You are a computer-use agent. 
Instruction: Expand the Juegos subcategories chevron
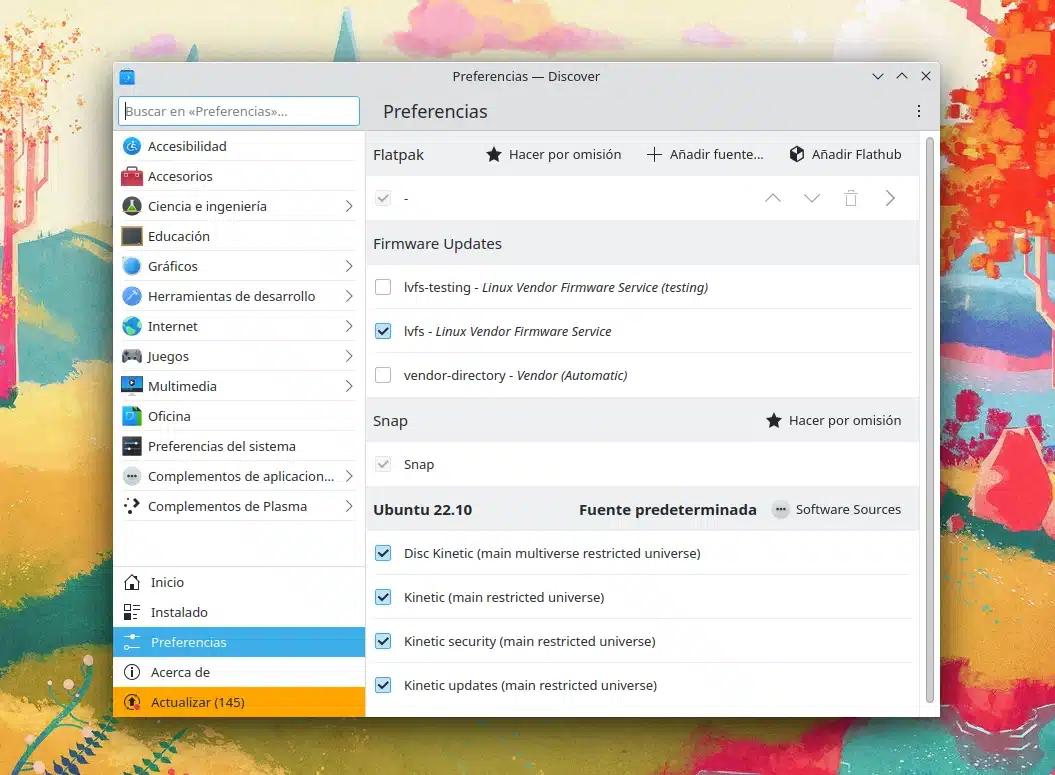pyautogui.click(x=349, y=356)
